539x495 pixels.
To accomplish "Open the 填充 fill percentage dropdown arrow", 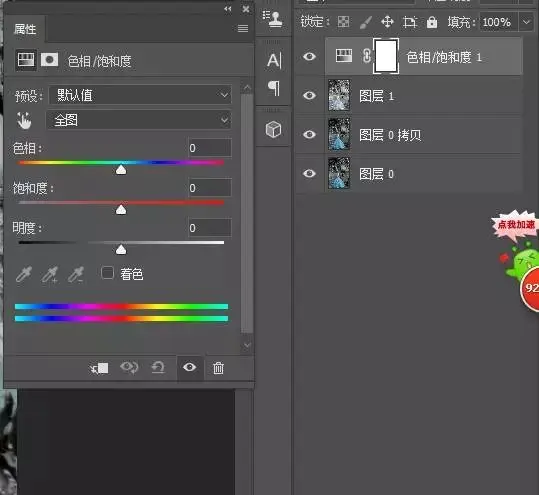I will pyautogui.click(x=527, y=22).
